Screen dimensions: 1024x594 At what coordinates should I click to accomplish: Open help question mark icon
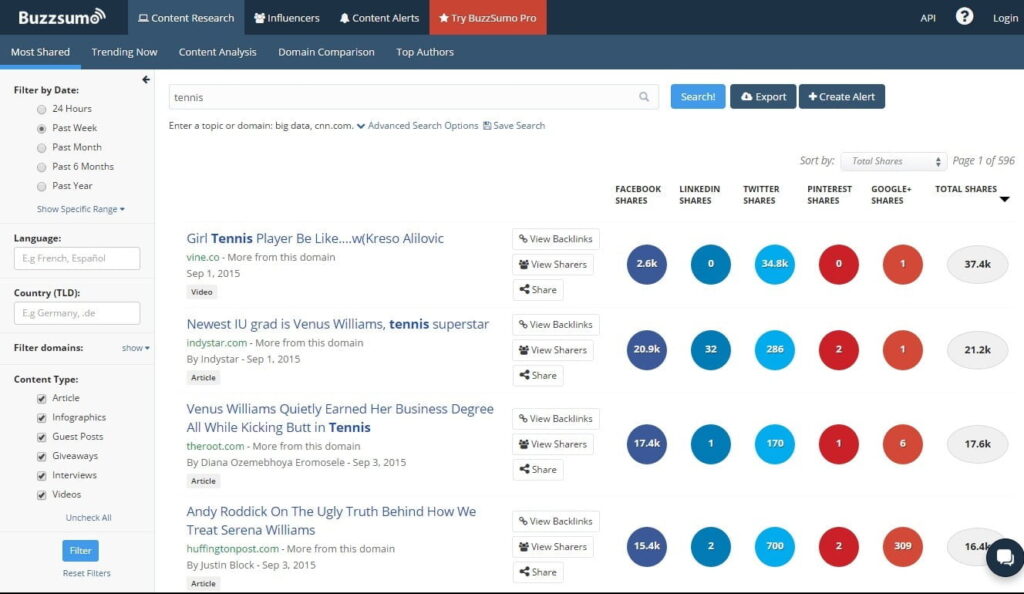pyautogui.click(x=964, y=16)
